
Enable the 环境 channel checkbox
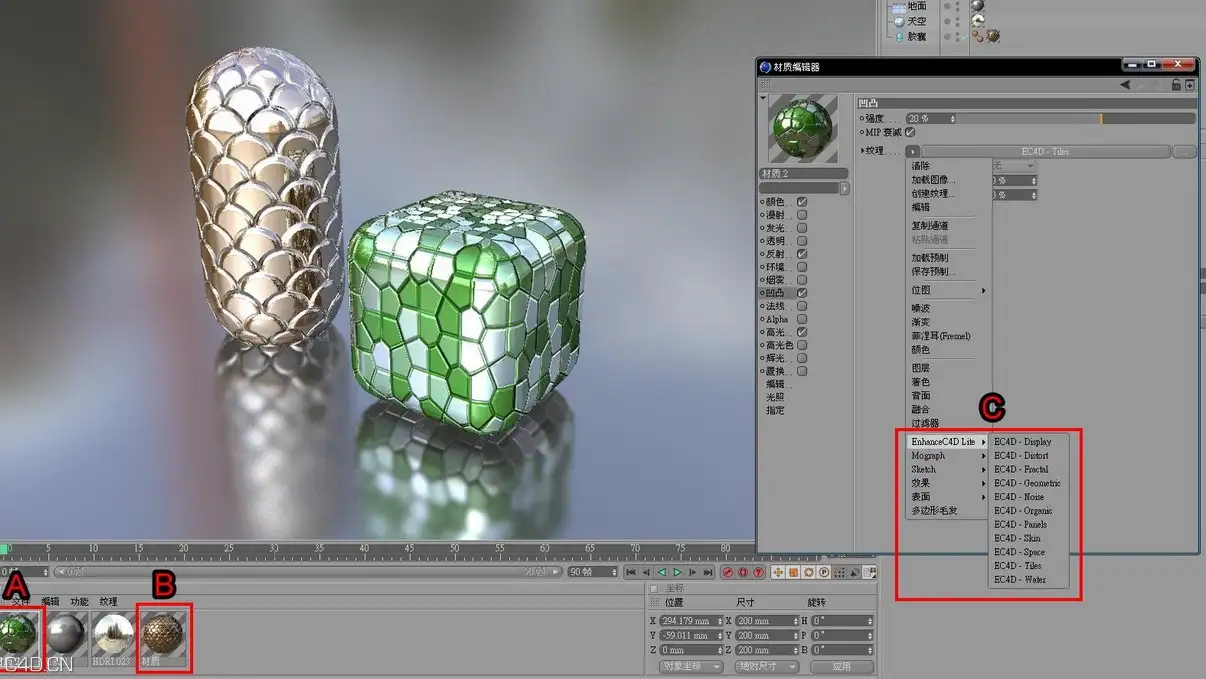pos(802,267)
